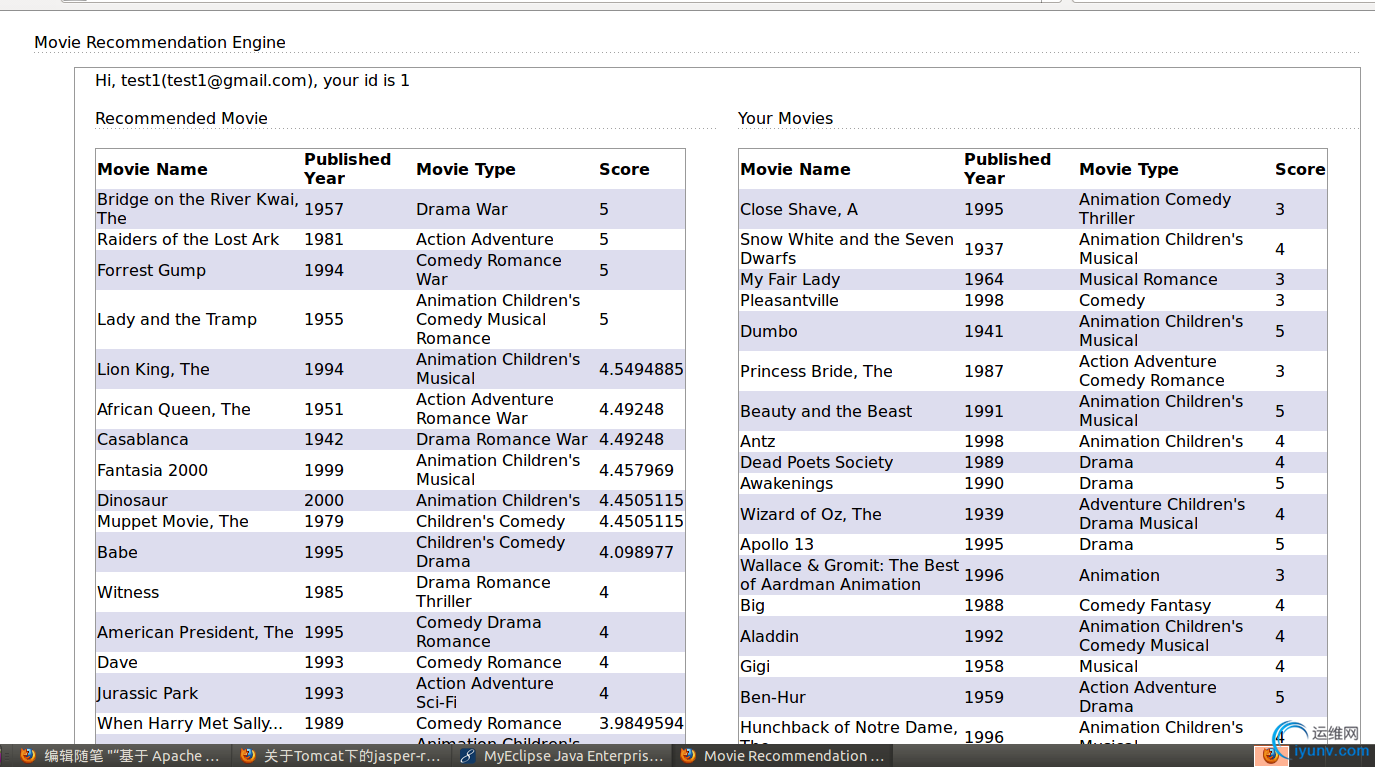Select the Gigi movie name
This screenshot has height=767, width=1375.
755,666
